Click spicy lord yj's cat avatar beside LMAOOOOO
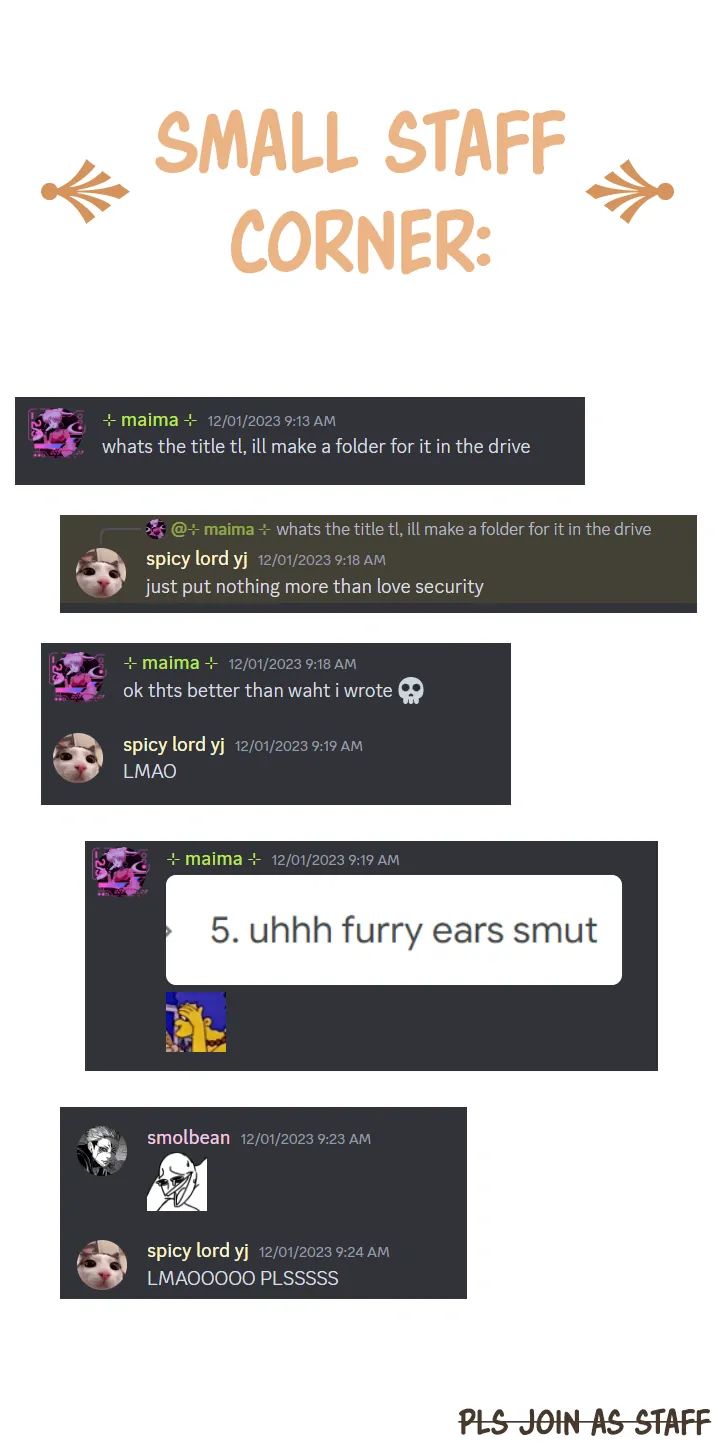The width and height of the screenshot is (720, 1456). click(x=102, y=1265)
